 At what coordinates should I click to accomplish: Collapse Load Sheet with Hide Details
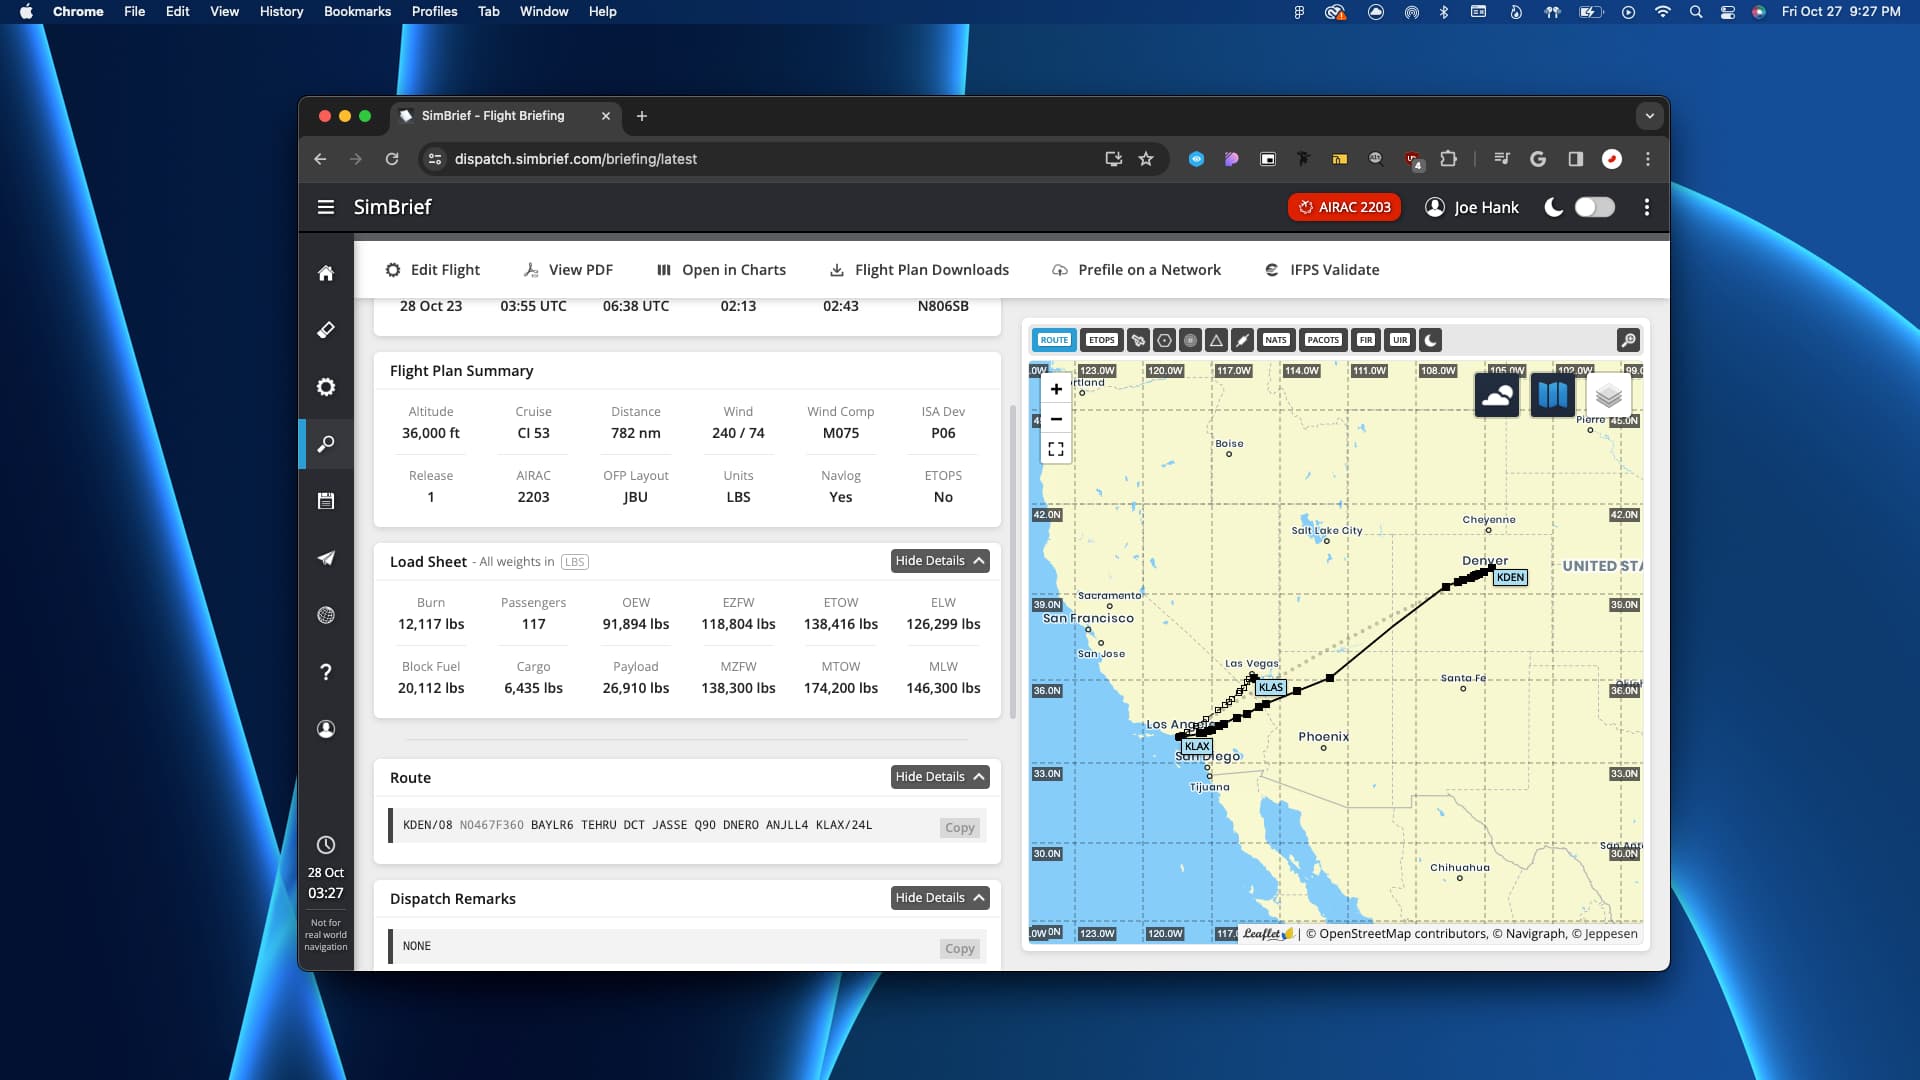[x=939, y=561]
